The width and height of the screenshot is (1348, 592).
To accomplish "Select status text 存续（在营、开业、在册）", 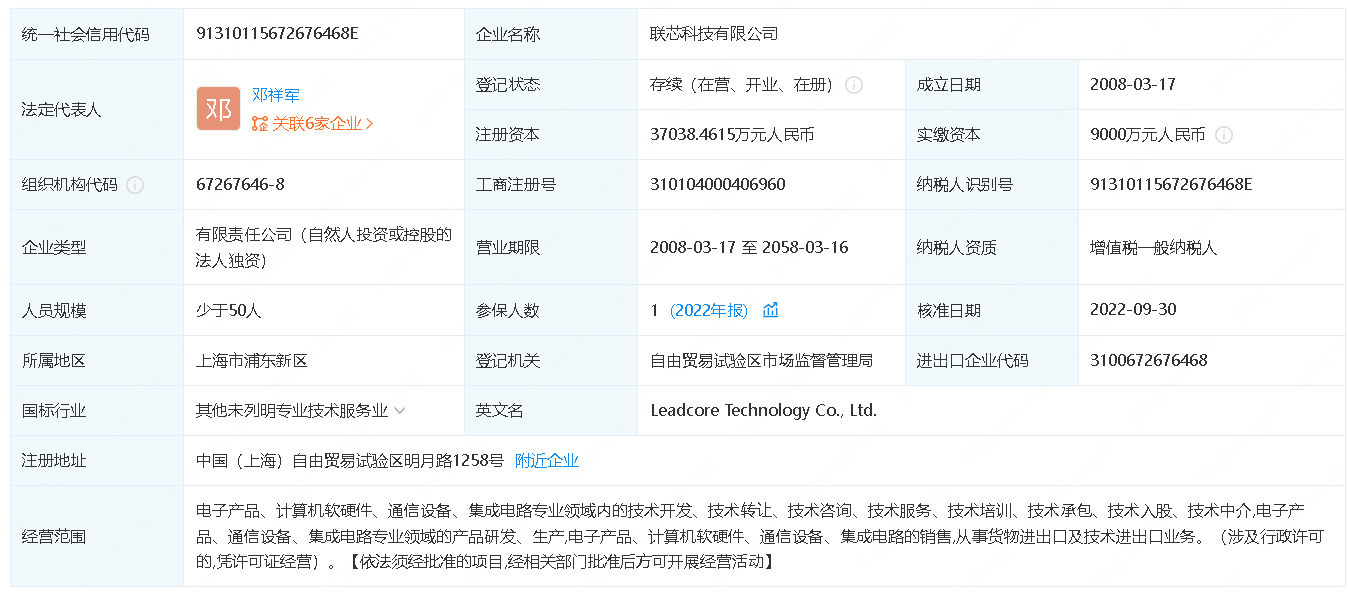I will coord(742,85).
